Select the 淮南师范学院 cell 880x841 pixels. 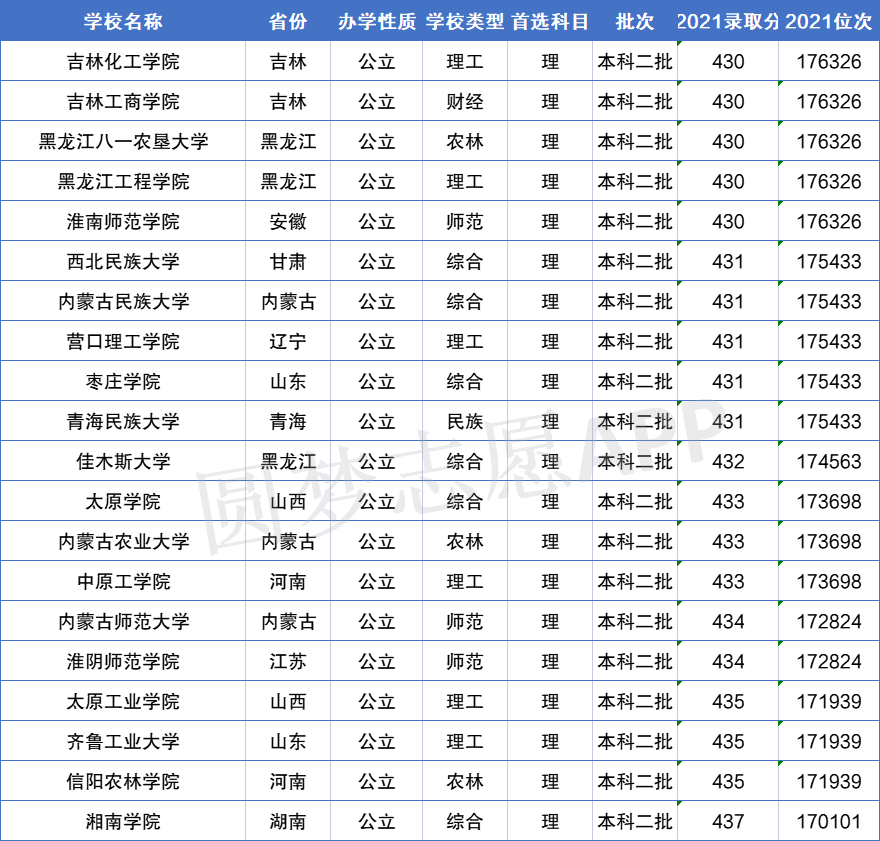coord(123,222)
